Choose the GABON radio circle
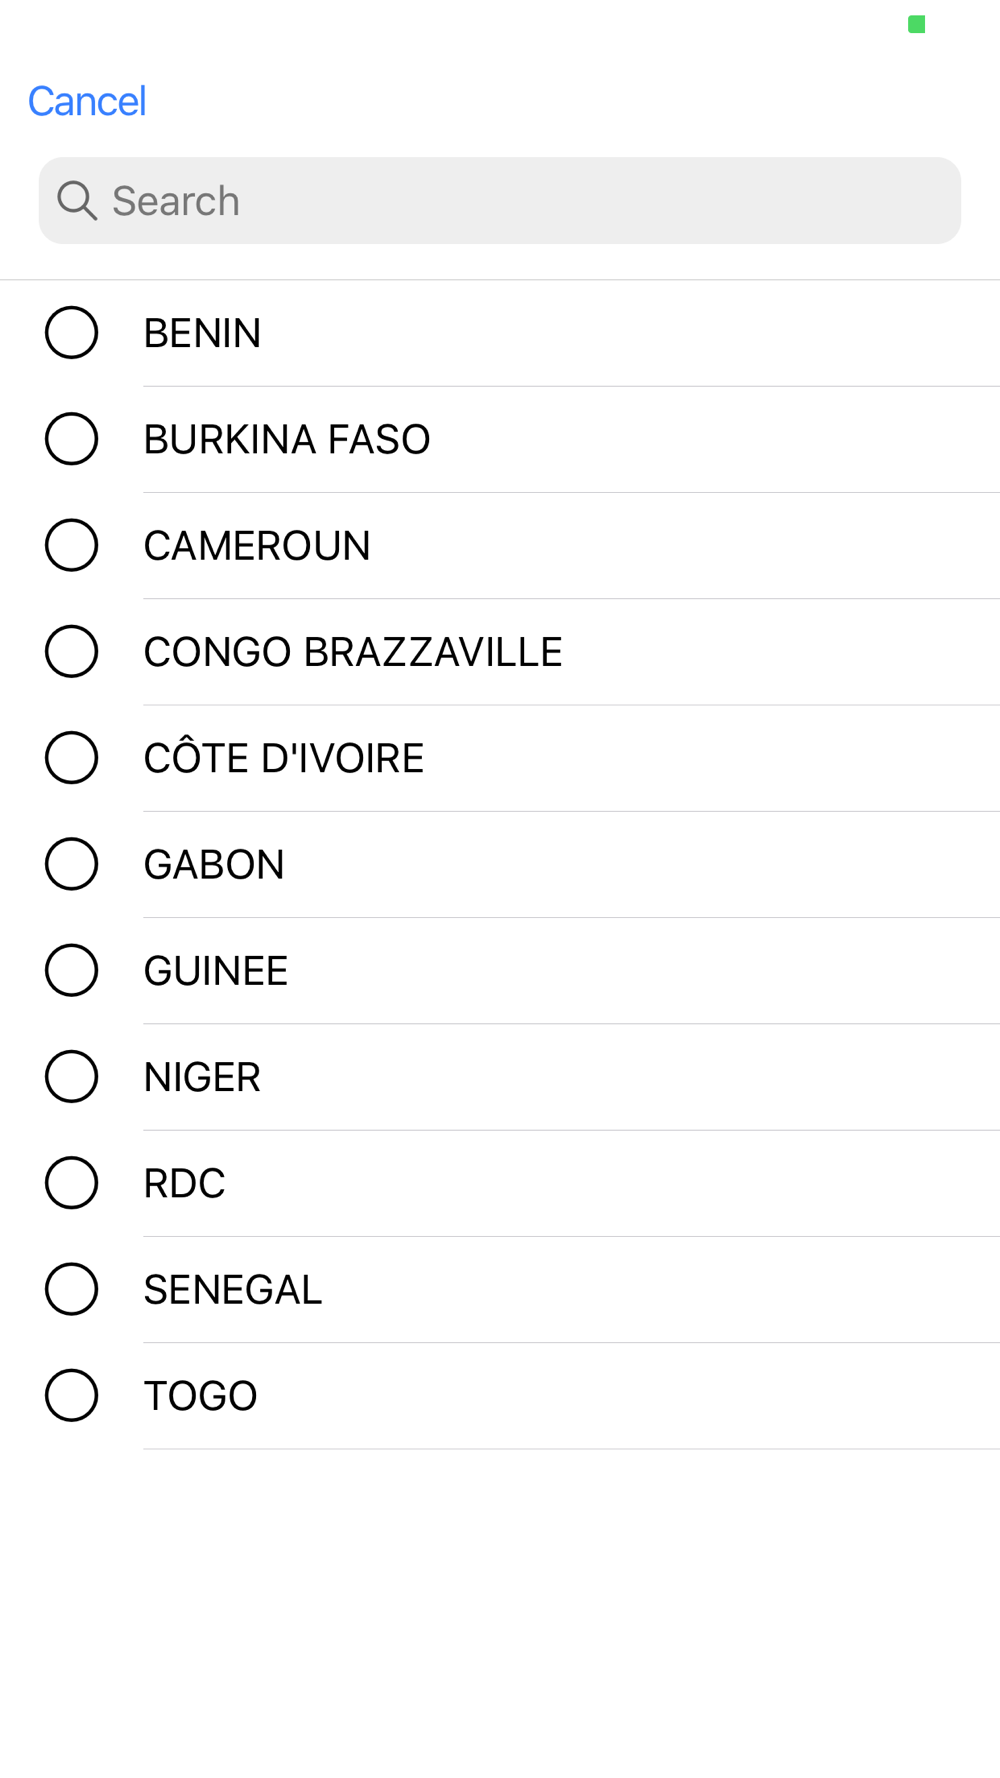 pyautogui.click(x=71, y=864)
